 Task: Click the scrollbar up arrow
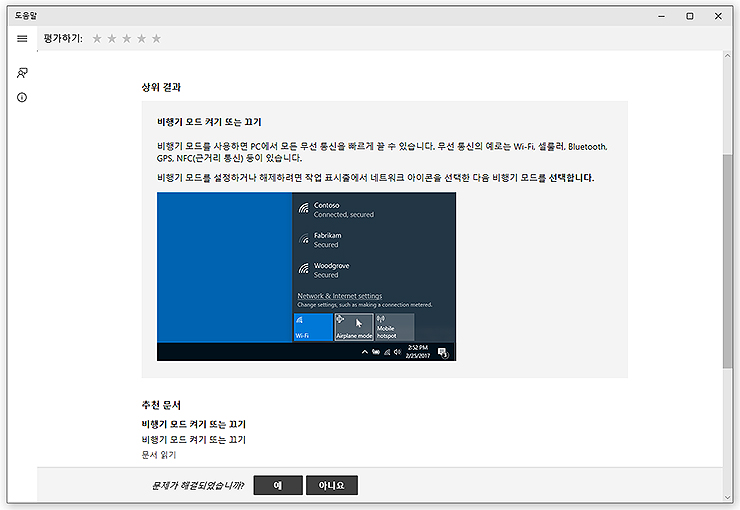click(727, 56)
